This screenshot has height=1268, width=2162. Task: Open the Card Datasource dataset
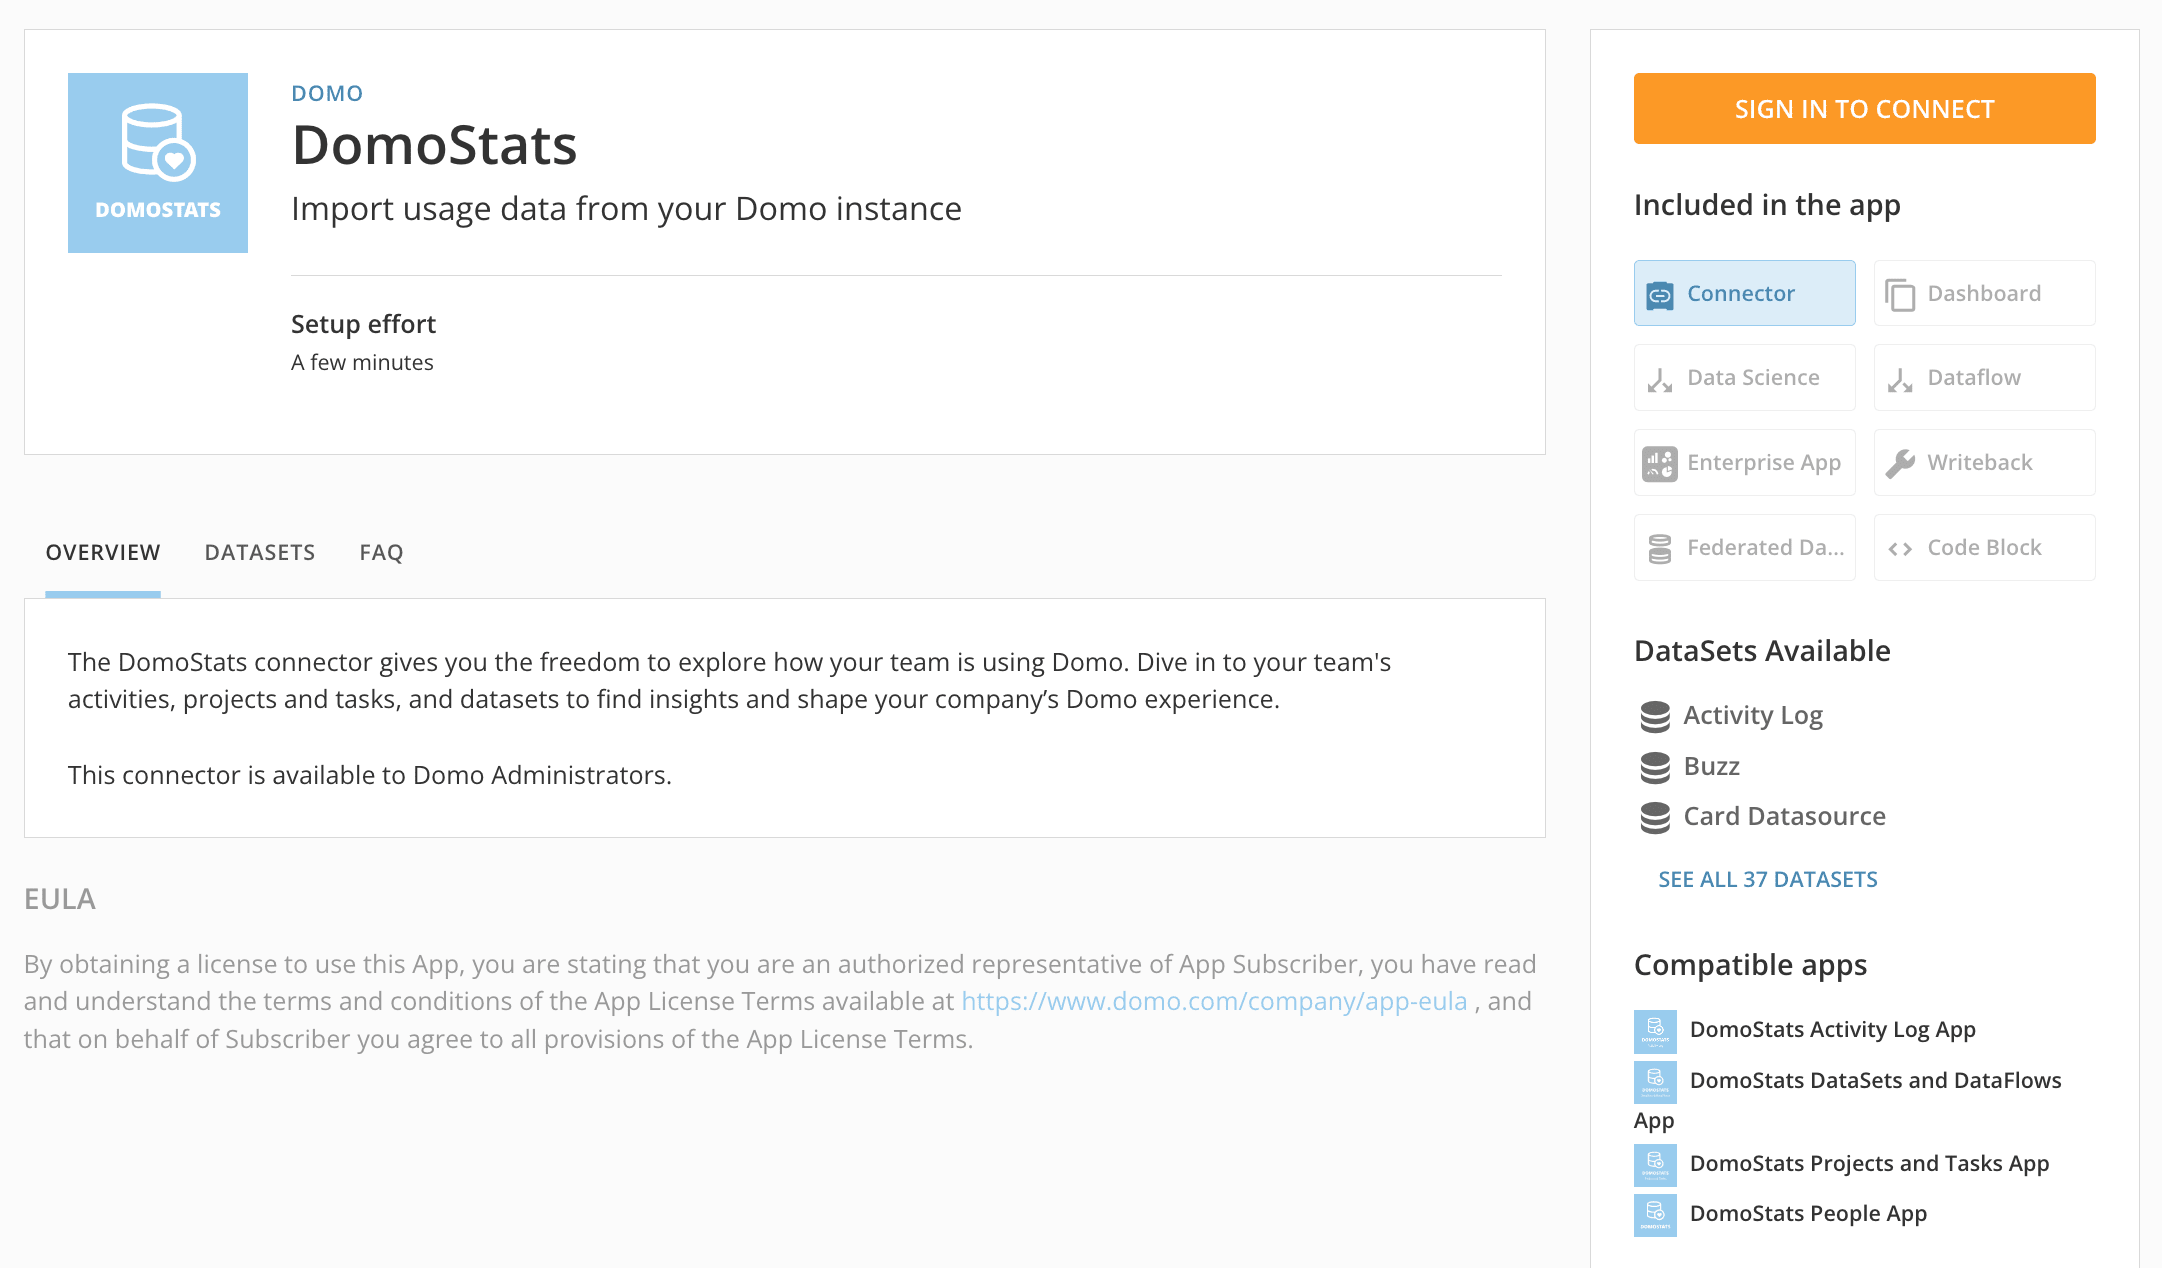click(x=1783, y=817)
